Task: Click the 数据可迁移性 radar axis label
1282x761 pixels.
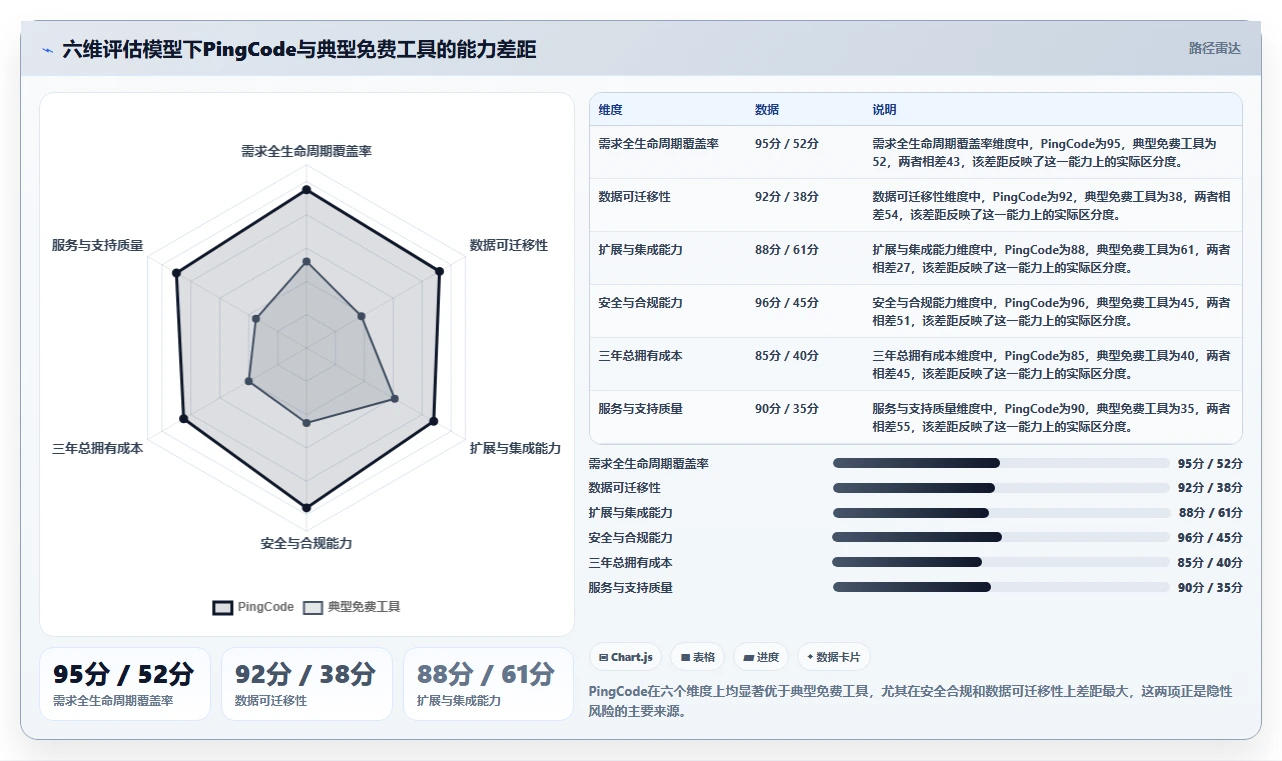Action: (x=509, y=245)
